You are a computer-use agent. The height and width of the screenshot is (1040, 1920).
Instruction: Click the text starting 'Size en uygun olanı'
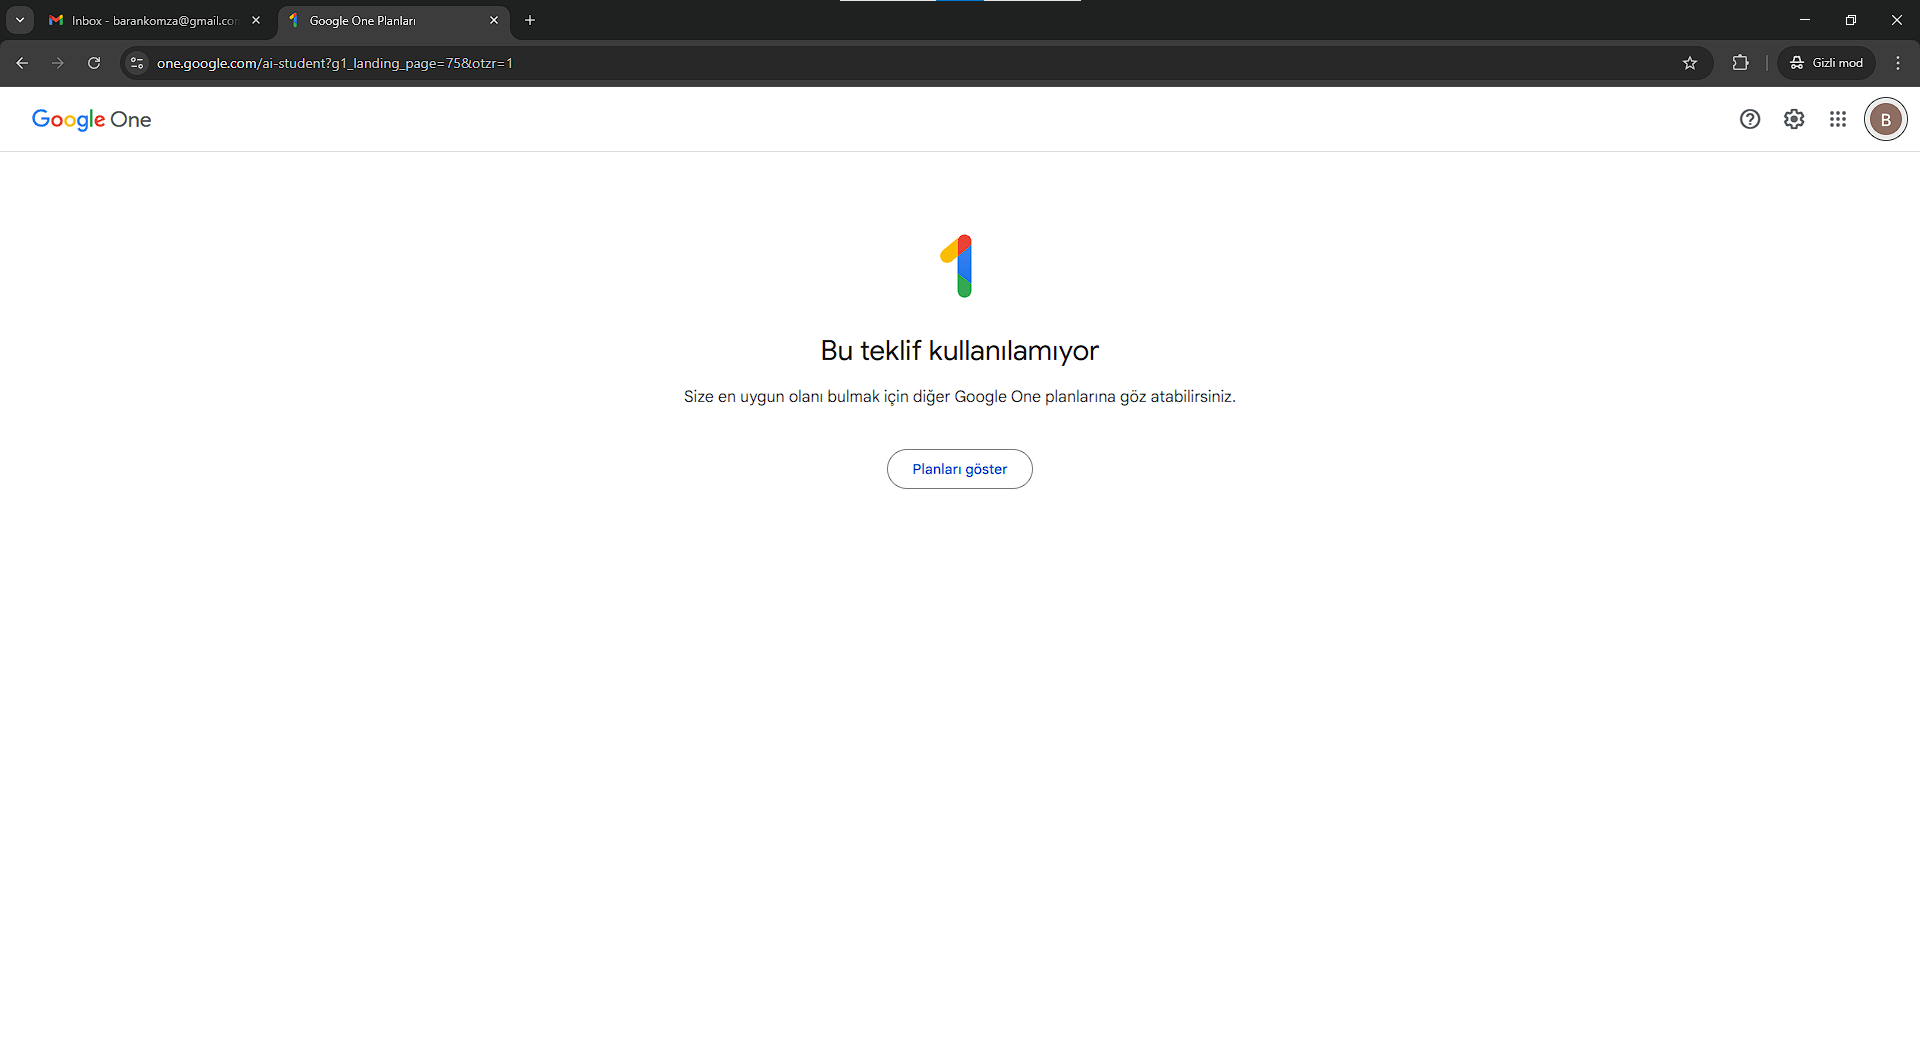point(960,397)
